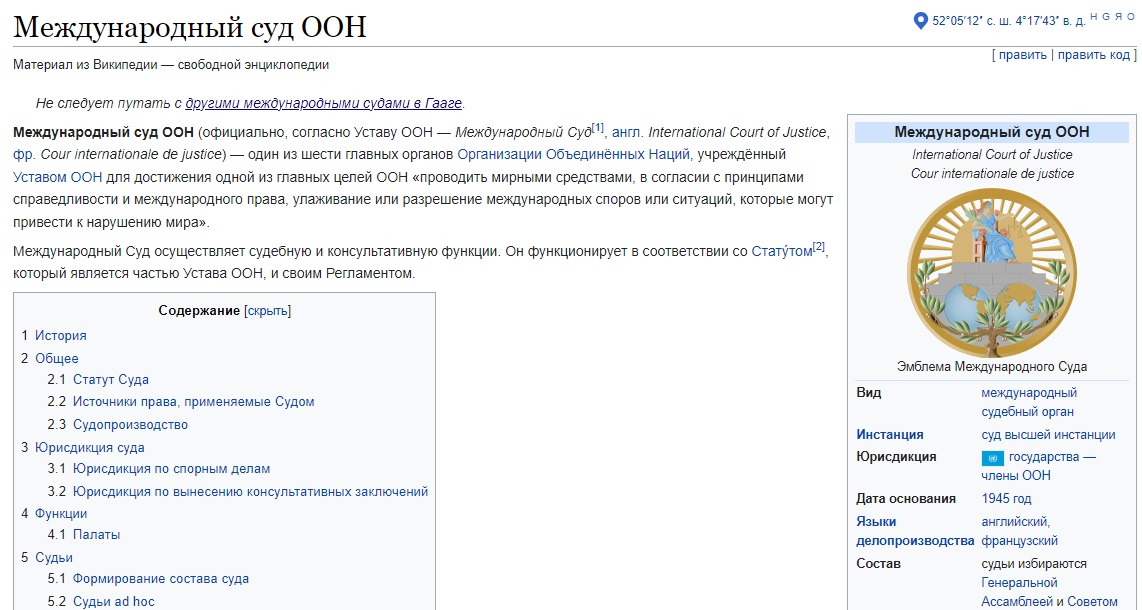This screenshot has height=610, width=1142.
Task: Go to '3.1 Юрисдикция по спорным делам'
Action: pos(159,469)
